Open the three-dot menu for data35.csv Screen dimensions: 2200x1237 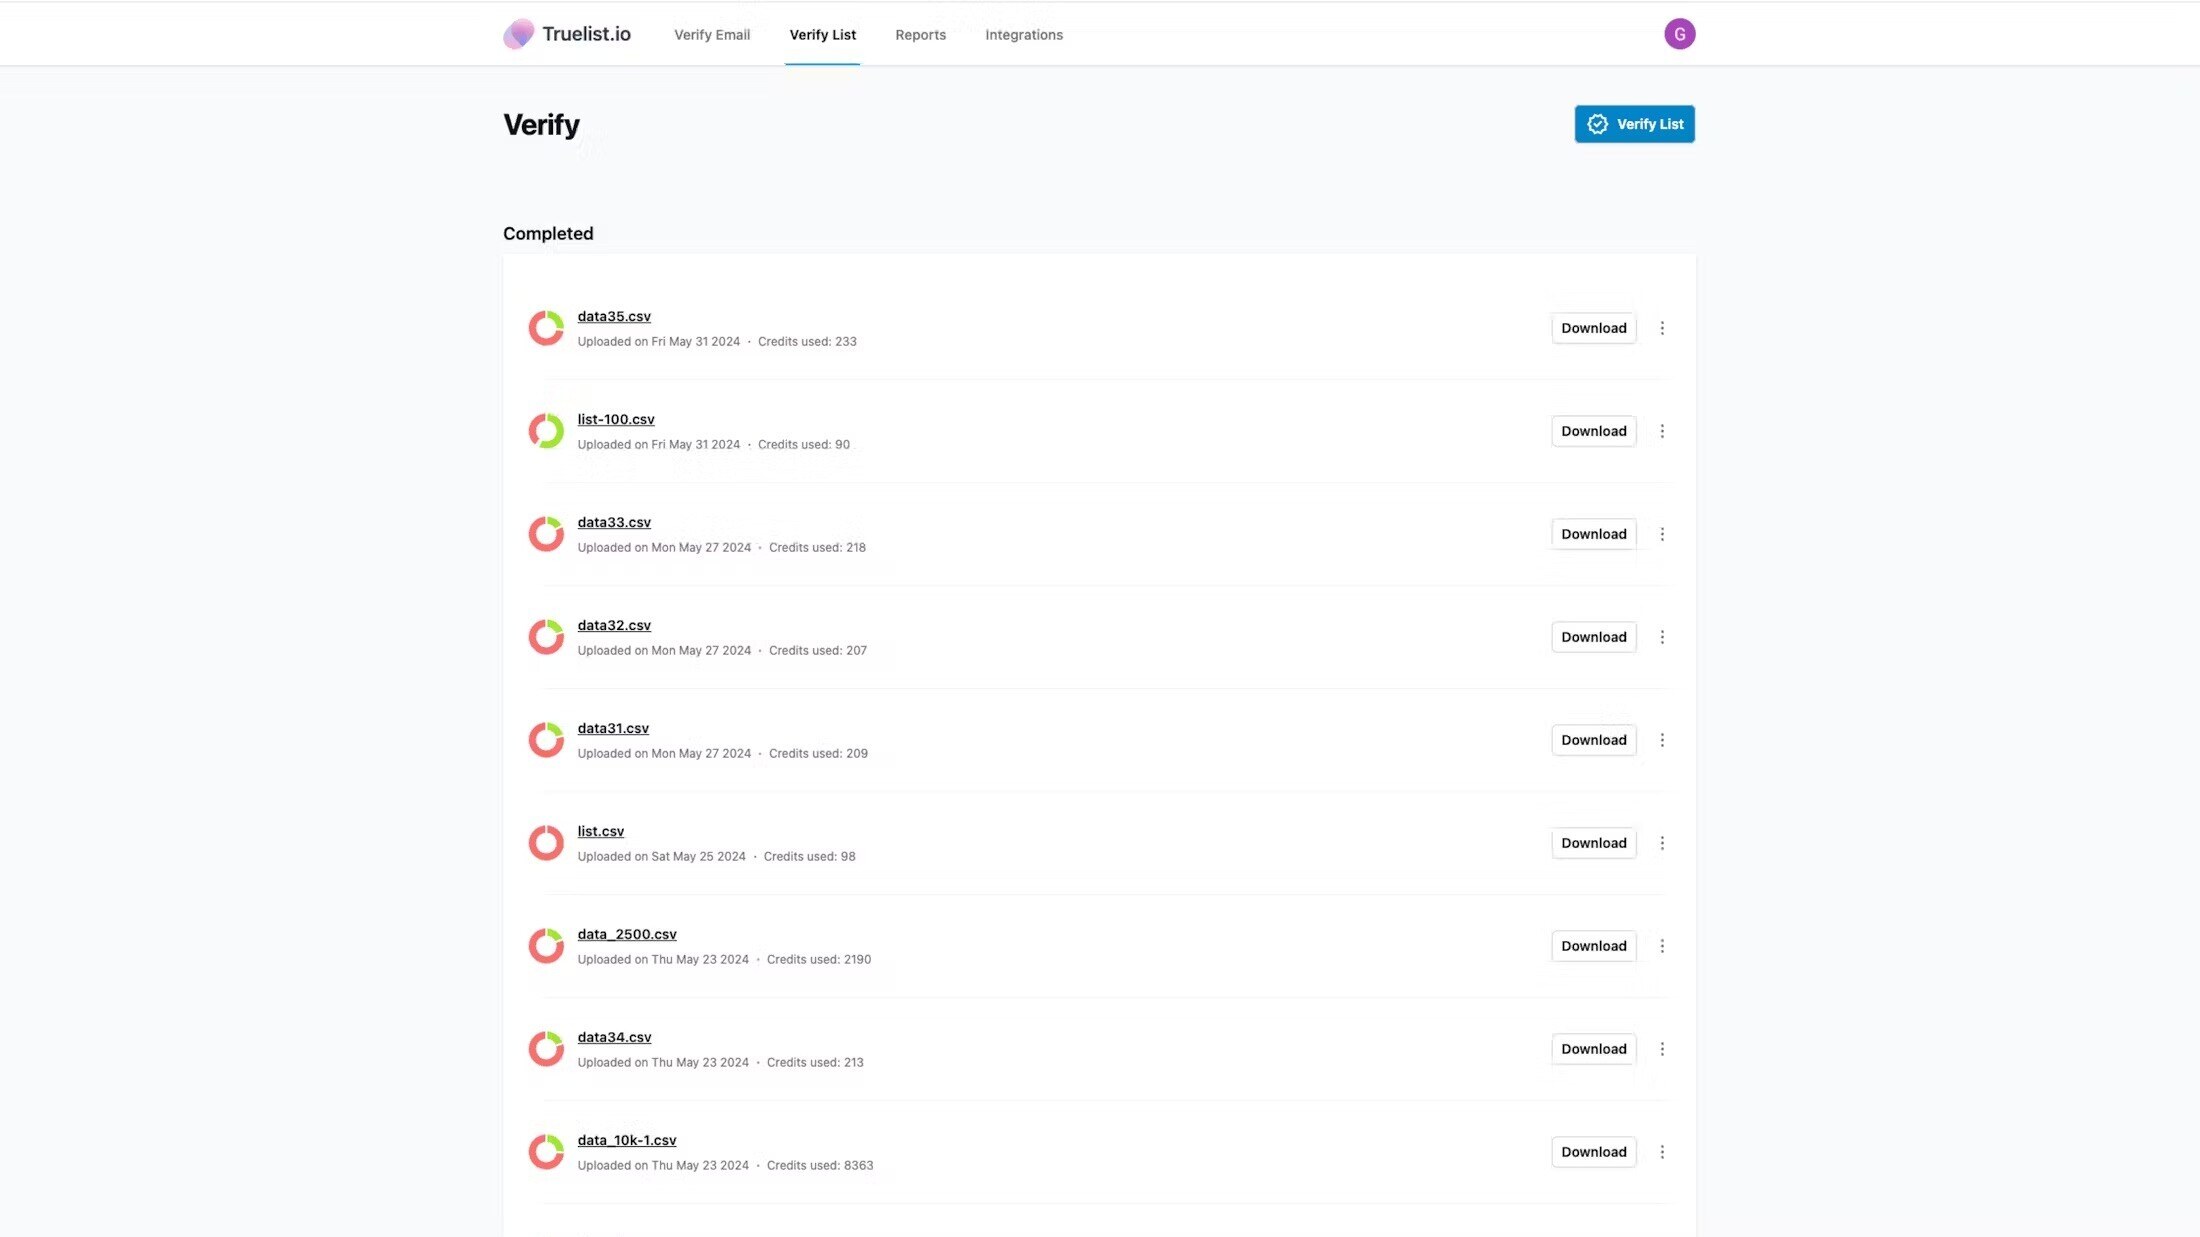1663,327
